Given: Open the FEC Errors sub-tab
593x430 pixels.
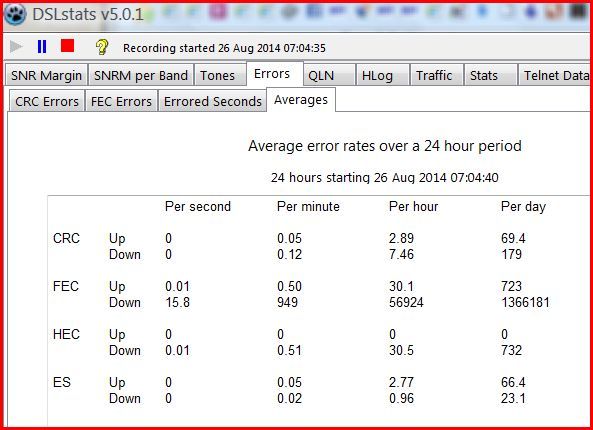Looking at the screenshot, I should pyautogui.click(x=121, y=101).
